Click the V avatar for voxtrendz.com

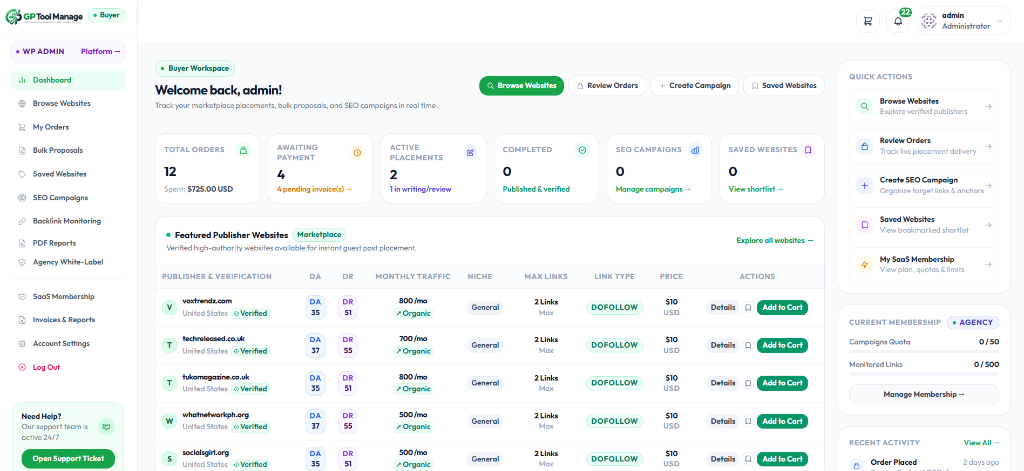click(170, 308)
